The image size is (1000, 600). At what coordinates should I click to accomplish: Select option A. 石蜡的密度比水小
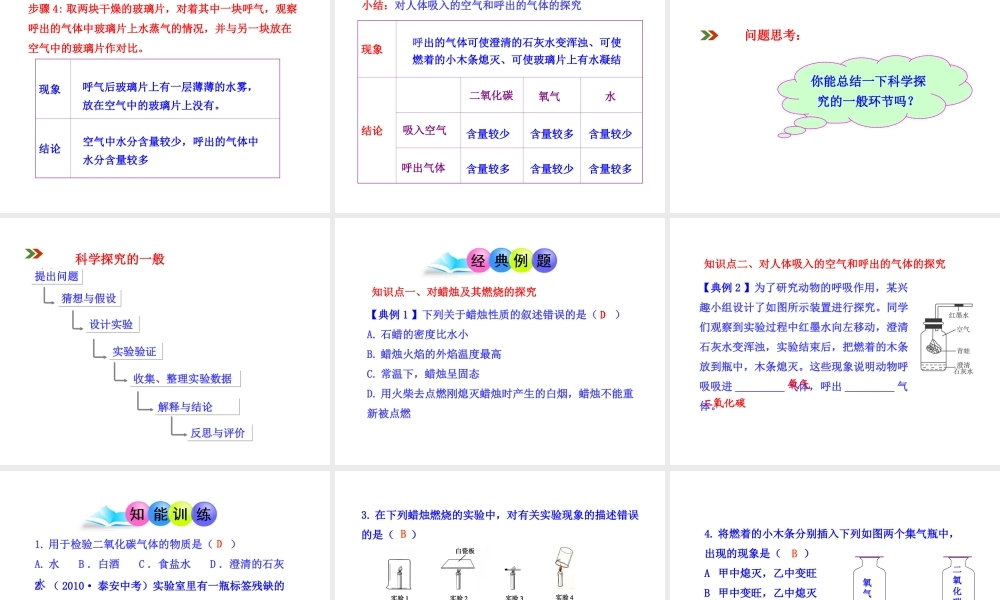pyautogui.click(x=417, y=334)
